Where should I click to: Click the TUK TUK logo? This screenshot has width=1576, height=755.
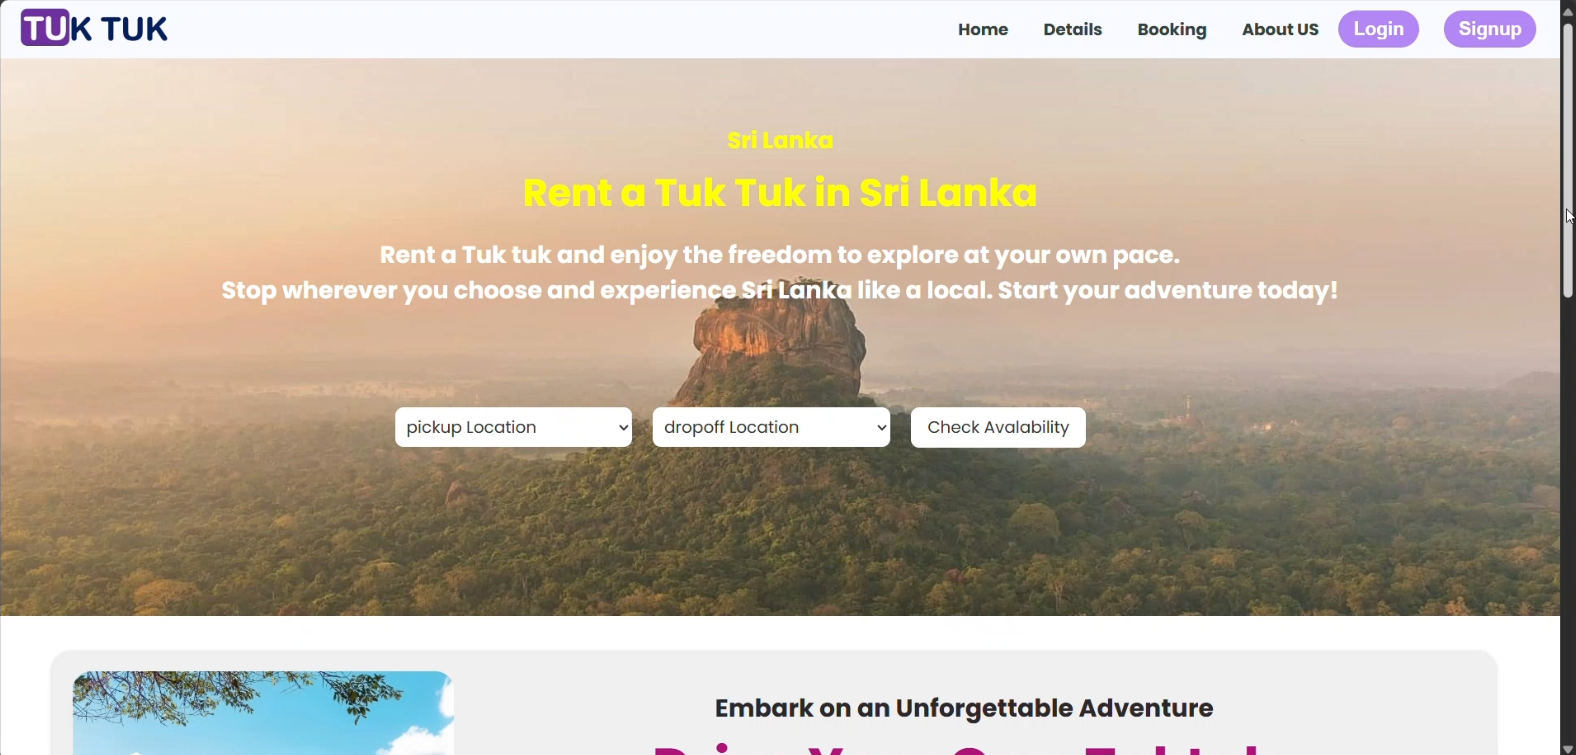94,28
